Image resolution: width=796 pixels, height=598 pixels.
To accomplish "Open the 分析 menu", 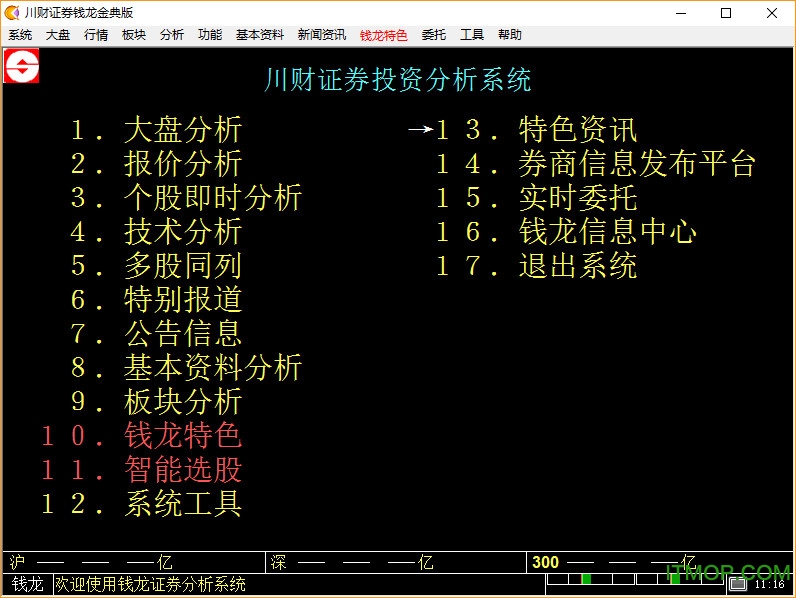I will 172,35.
